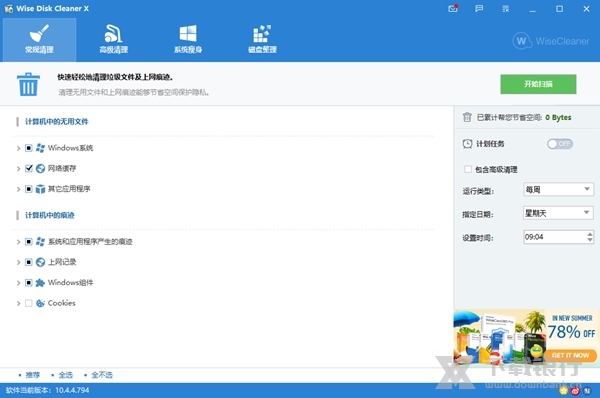Open the feedback chat icon
The width and height of the screenshot is (600, 398).
pyautogui.click(x=479, y=8)
